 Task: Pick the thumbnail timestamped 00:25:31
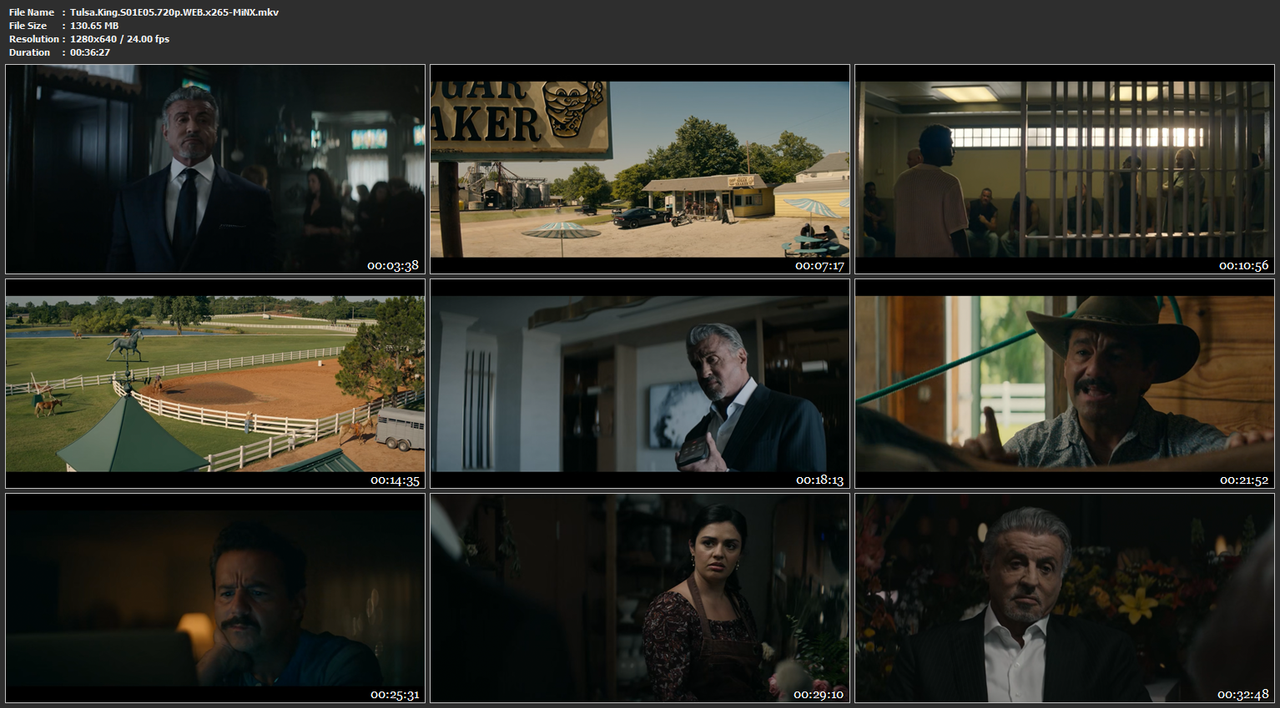[215, 597]
